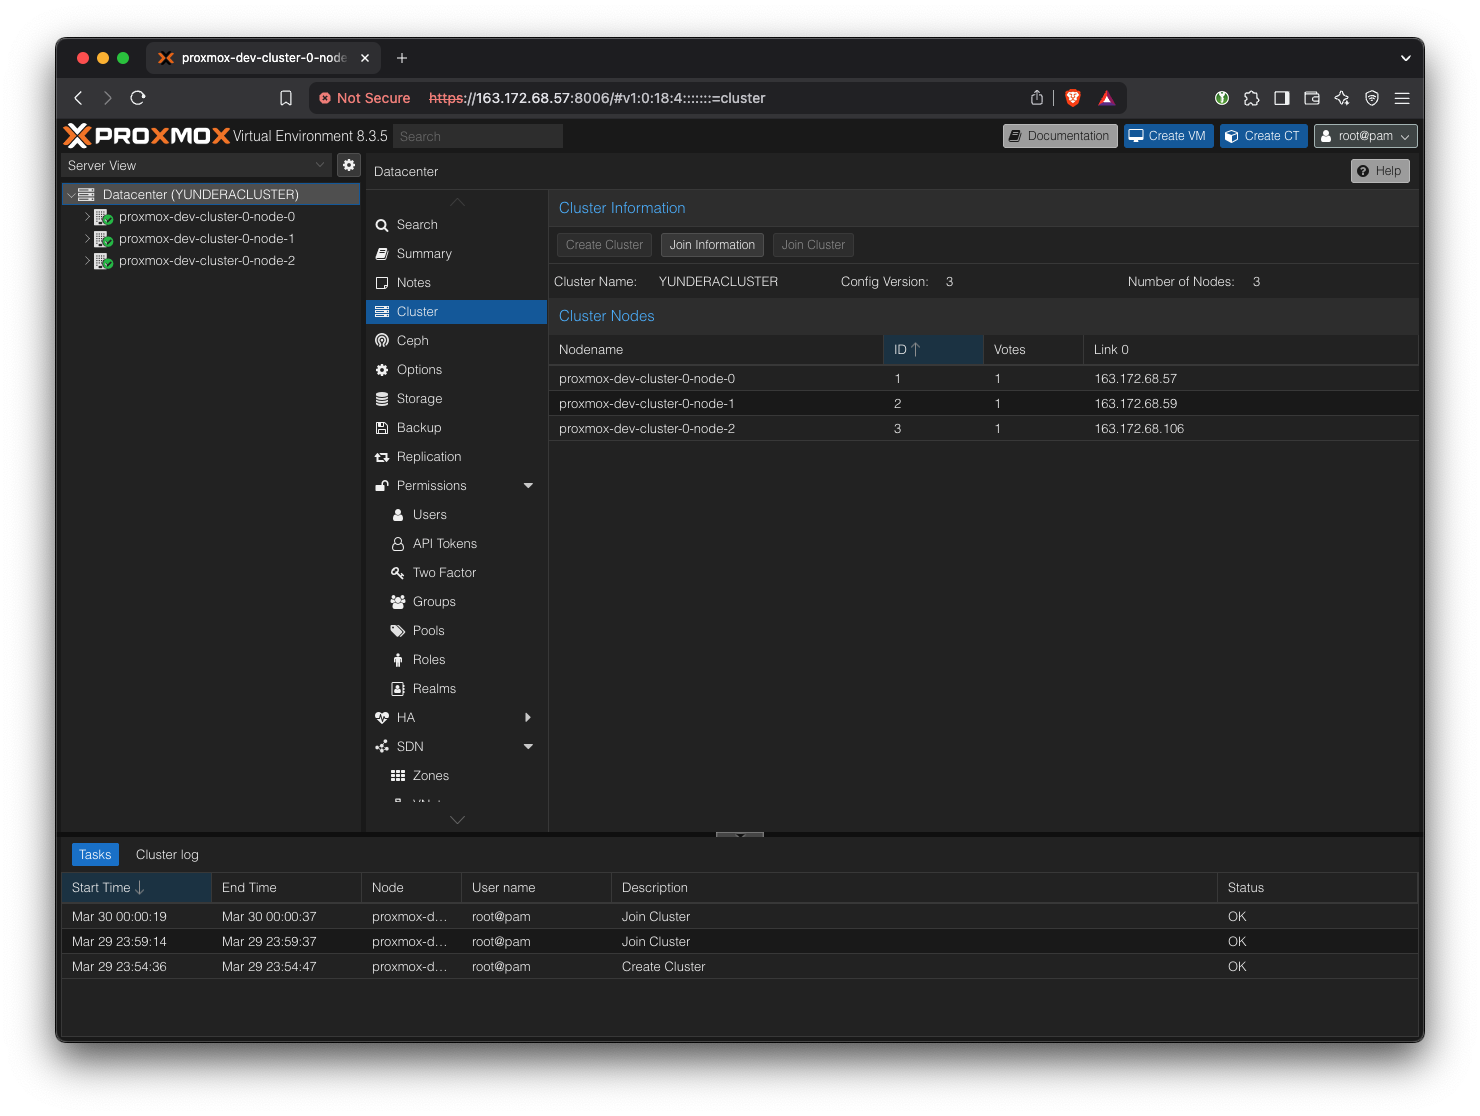Open the Brave wallet icon
This screenshot has height=1116, width=1480.
point(1312,98)
